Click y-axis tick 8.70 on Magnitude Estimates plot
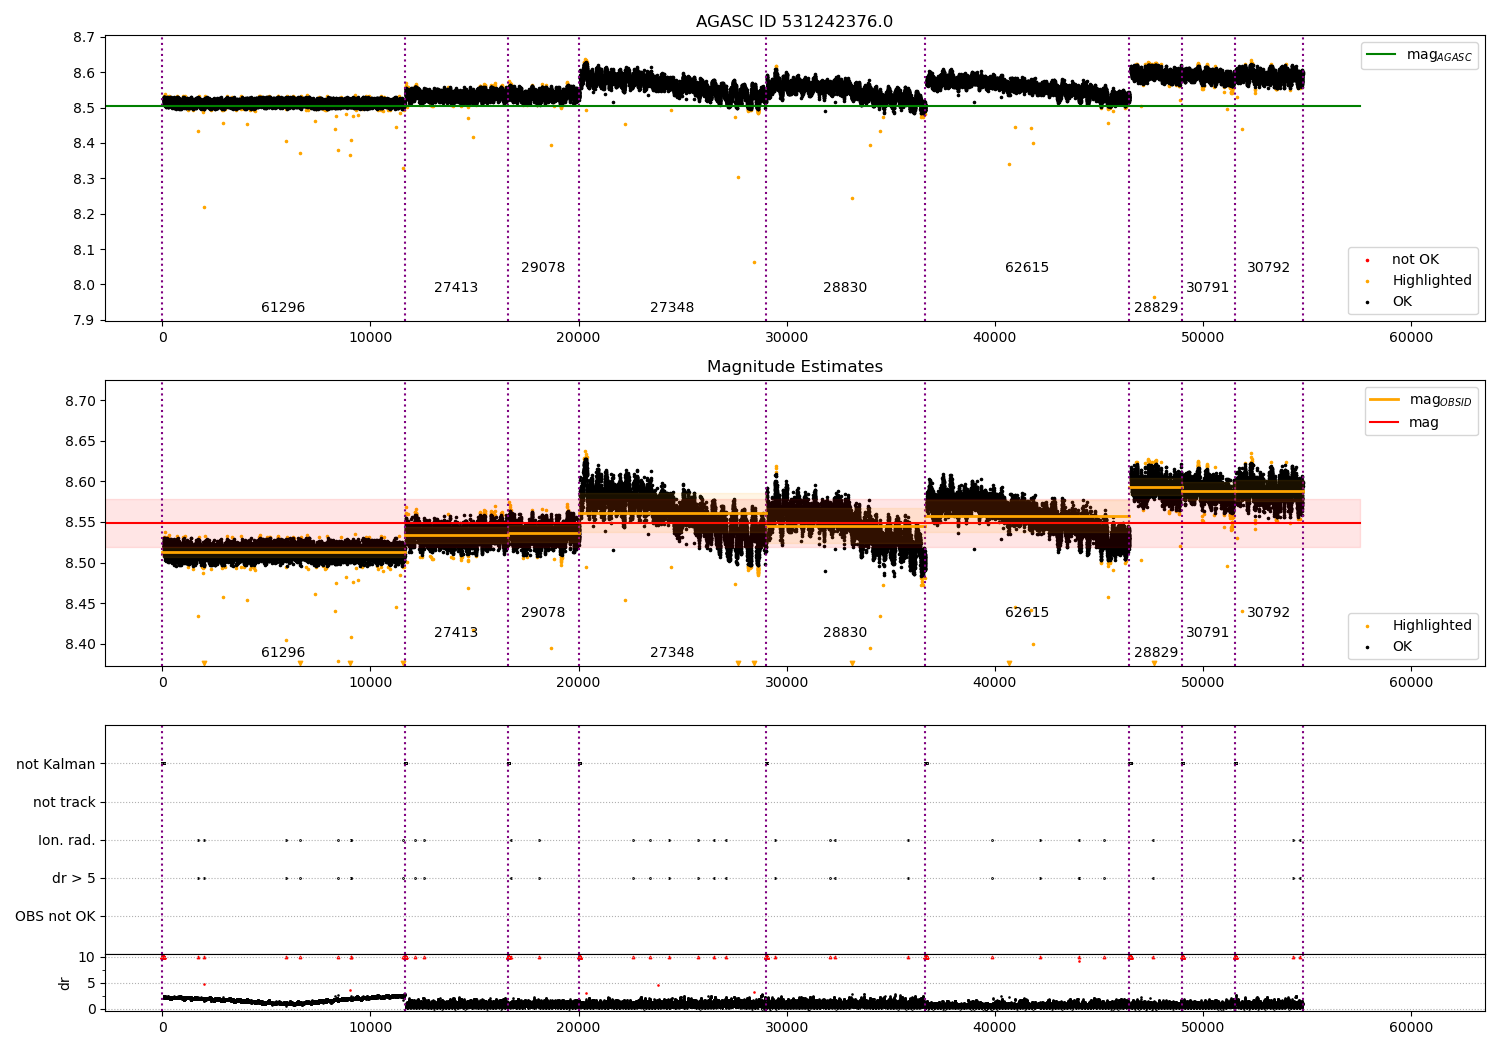This screenshot has width=1500, height=1050. click(x=81, y=401)
